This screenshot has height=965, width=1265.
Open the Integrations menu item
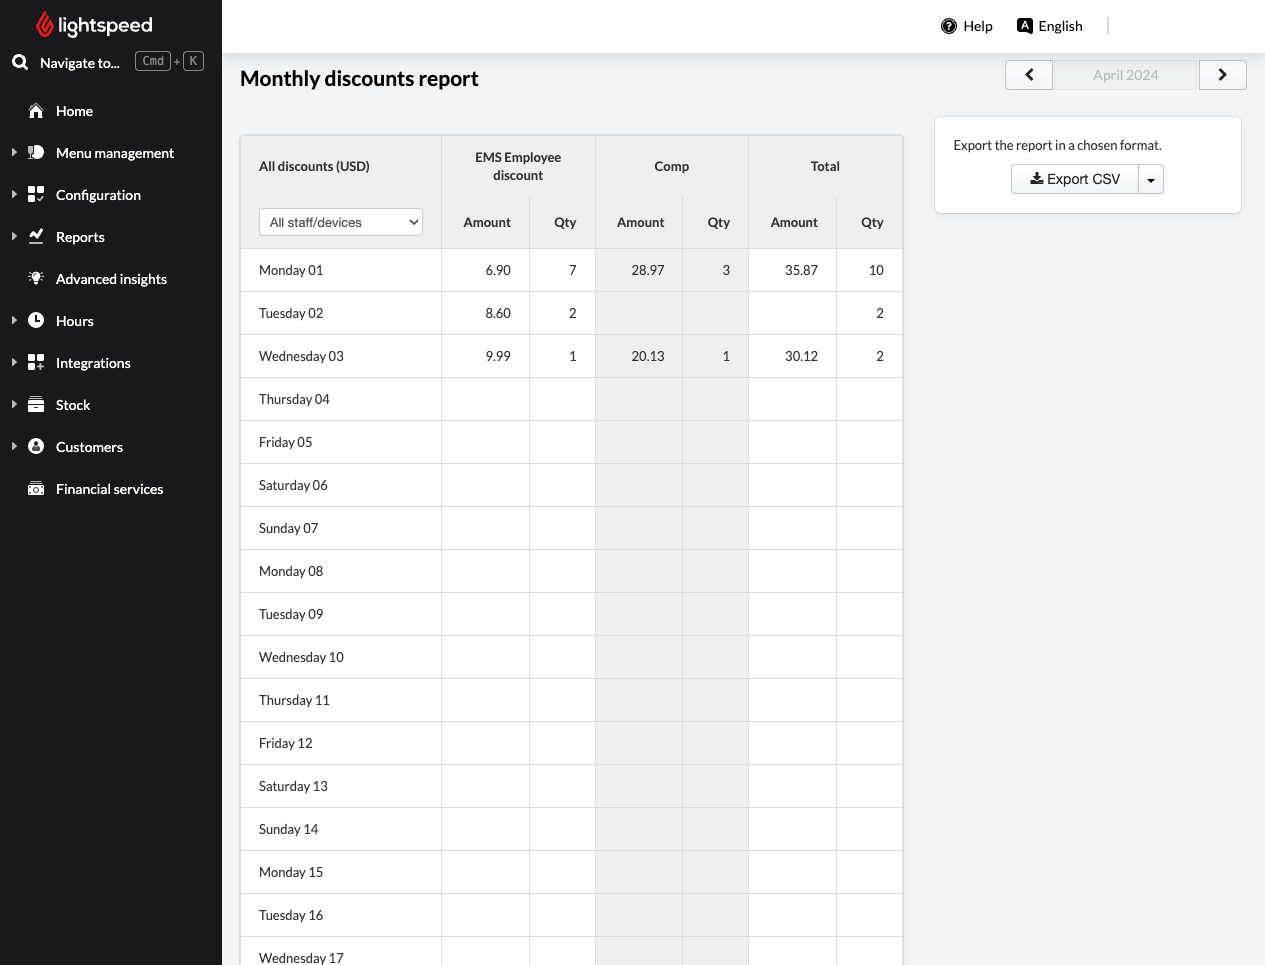click(93, 363)
